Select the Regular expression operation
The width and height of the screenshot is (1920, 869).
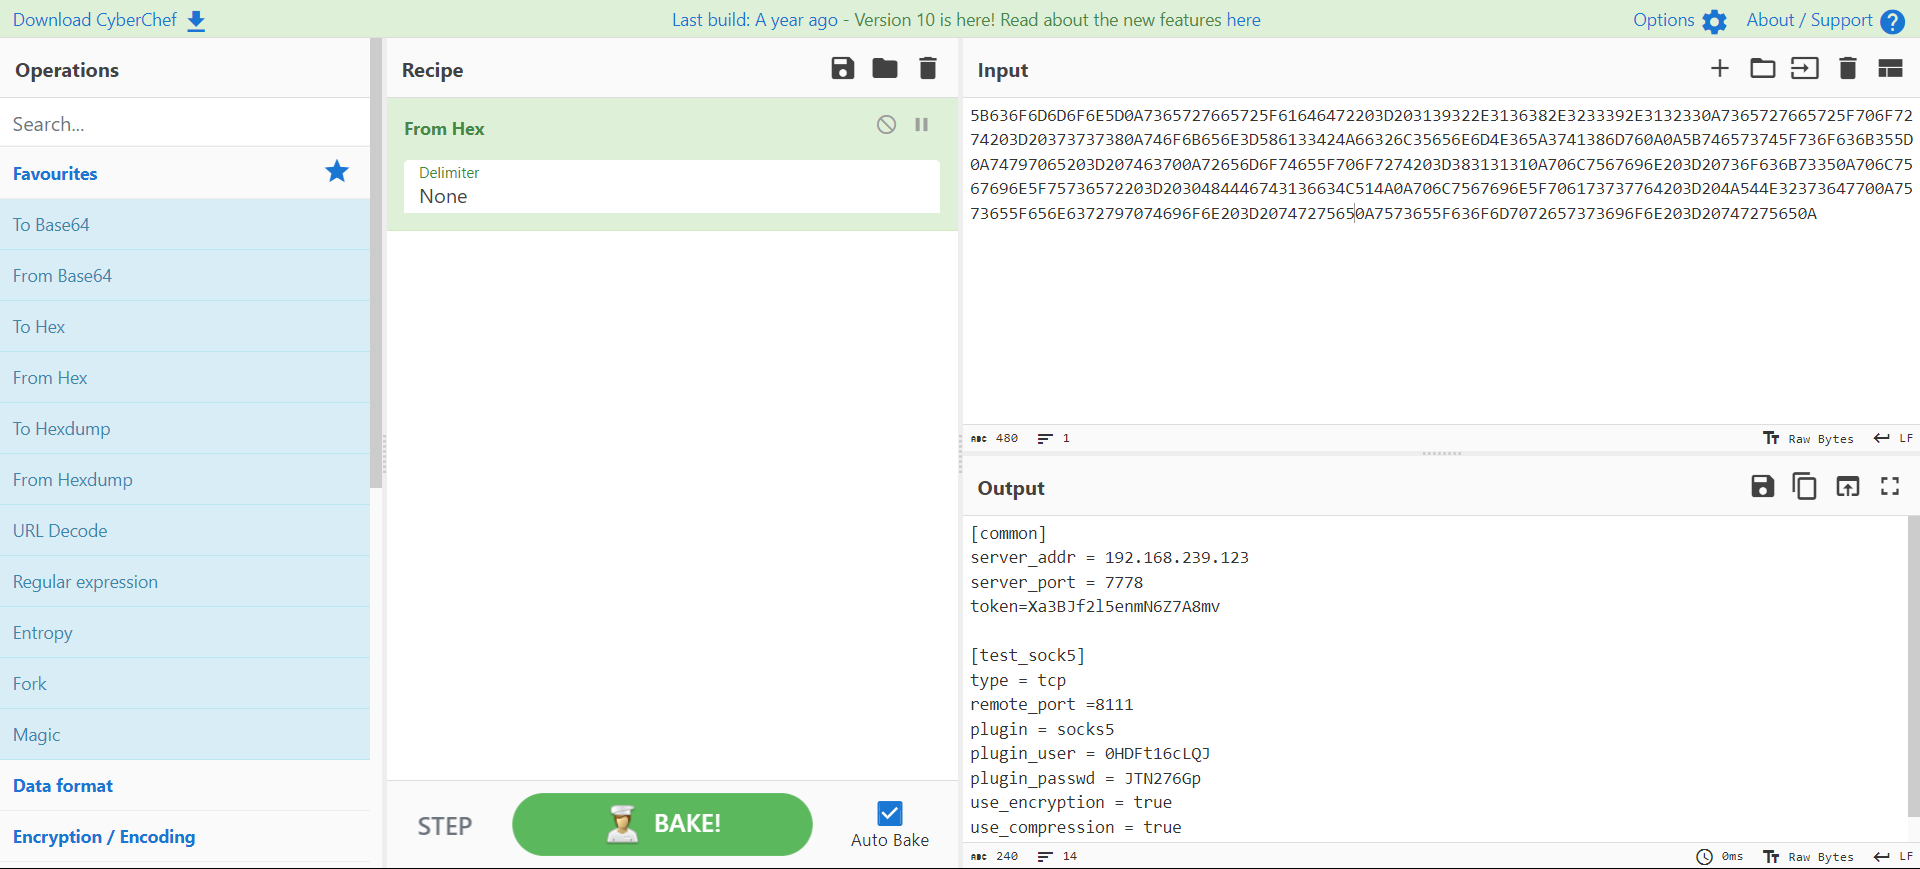pyautogui.click(x=185, y=582)
